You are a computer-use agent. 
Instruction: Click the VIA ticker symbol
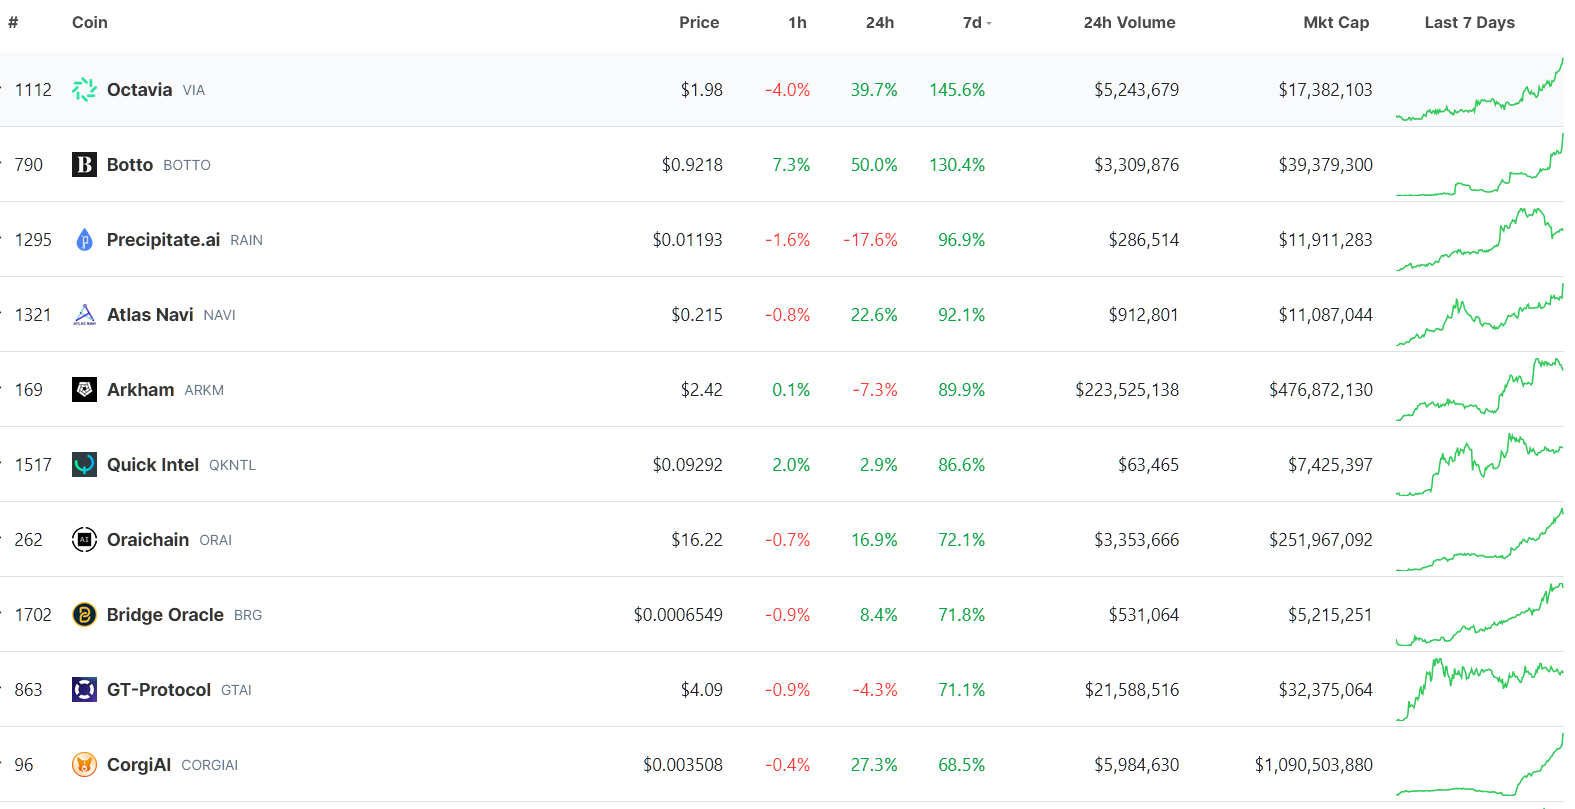click(194, 91)
